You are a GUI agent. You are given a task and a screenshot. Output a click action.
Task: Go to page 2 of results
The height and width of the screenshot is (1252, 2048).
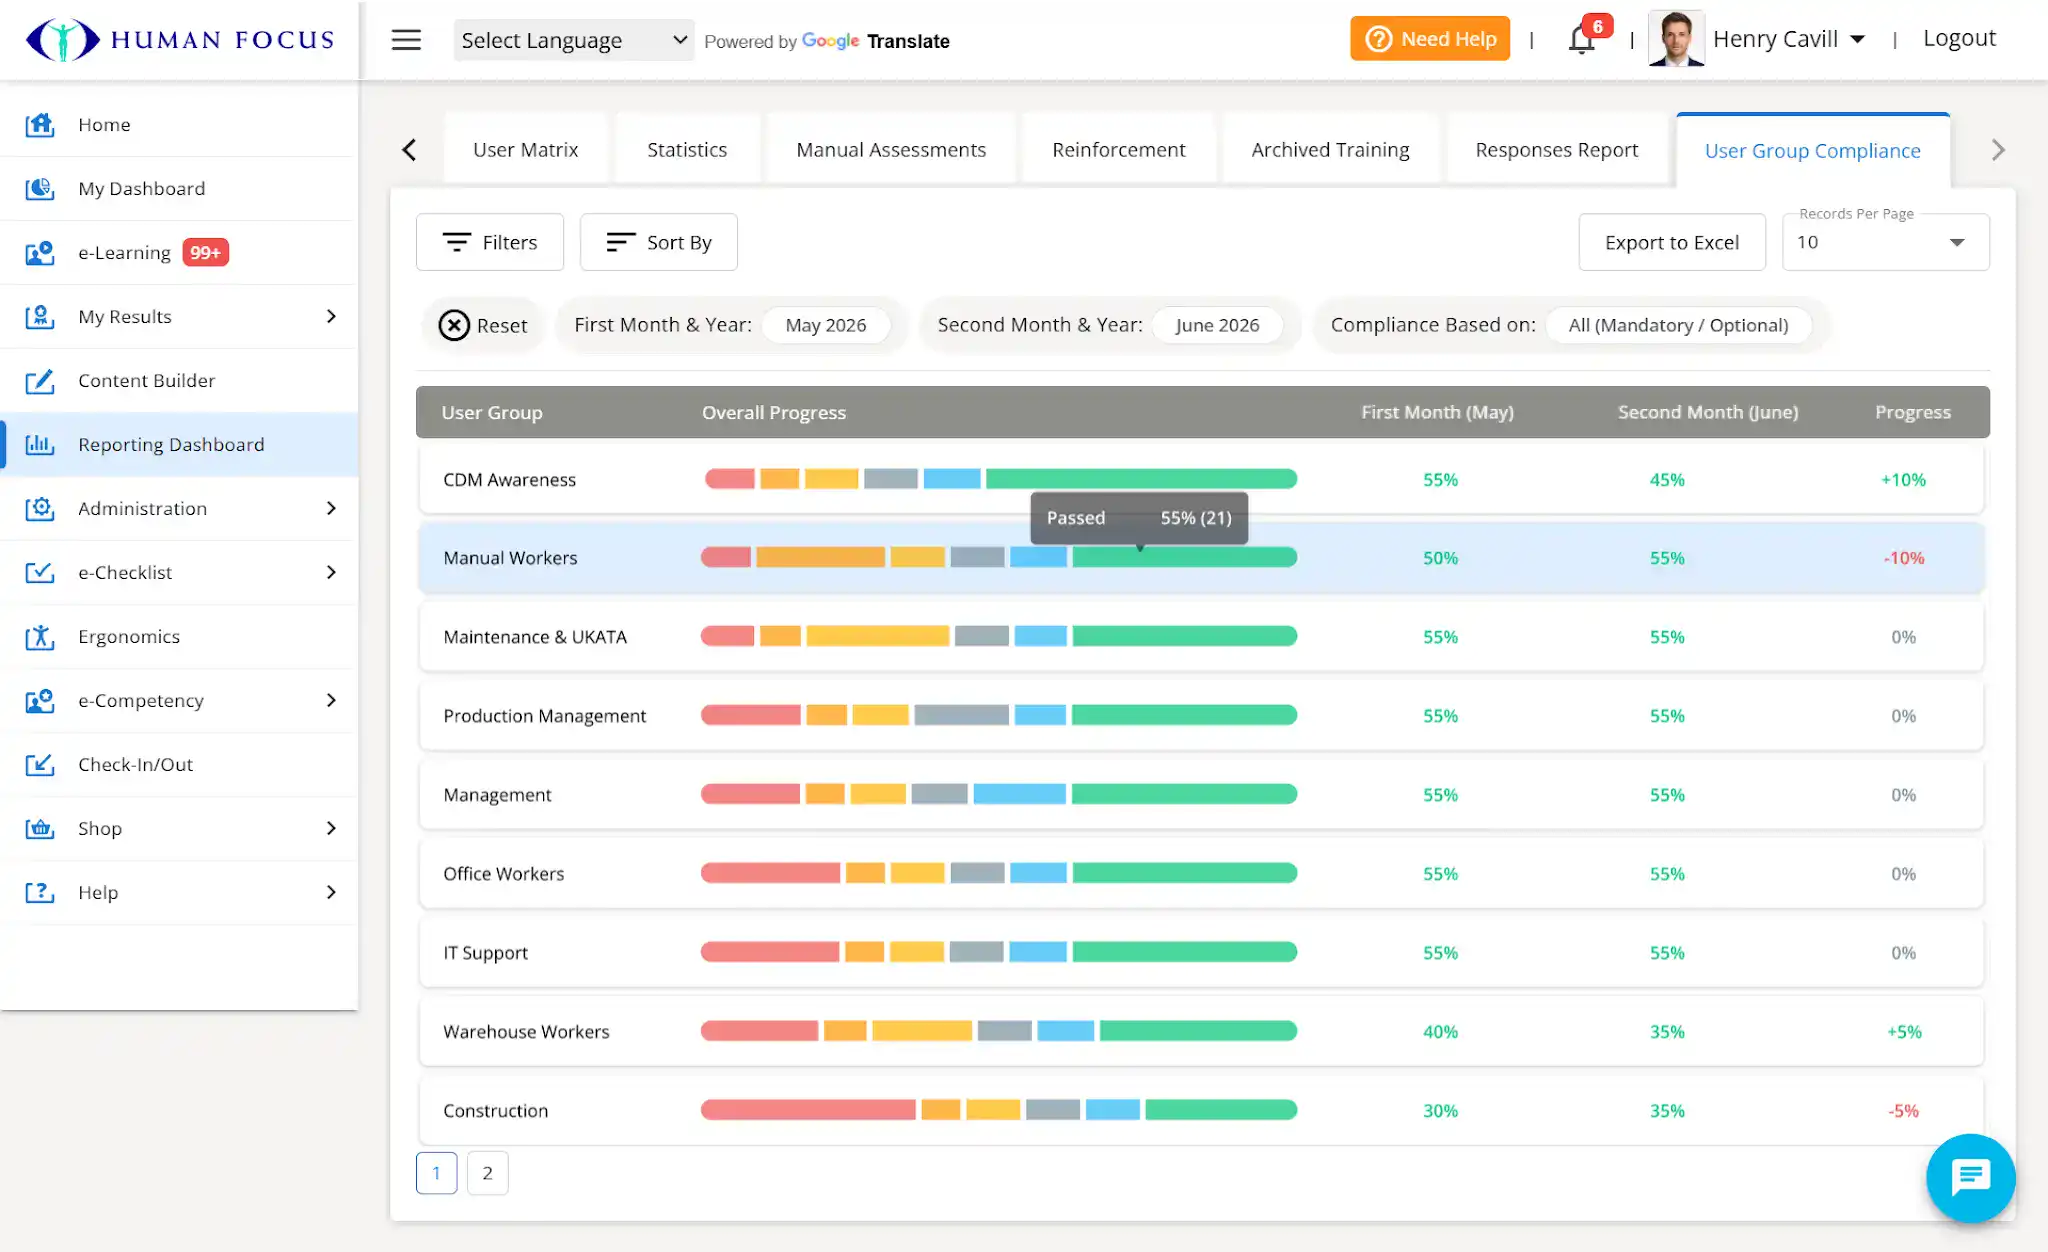(488, 1173)
